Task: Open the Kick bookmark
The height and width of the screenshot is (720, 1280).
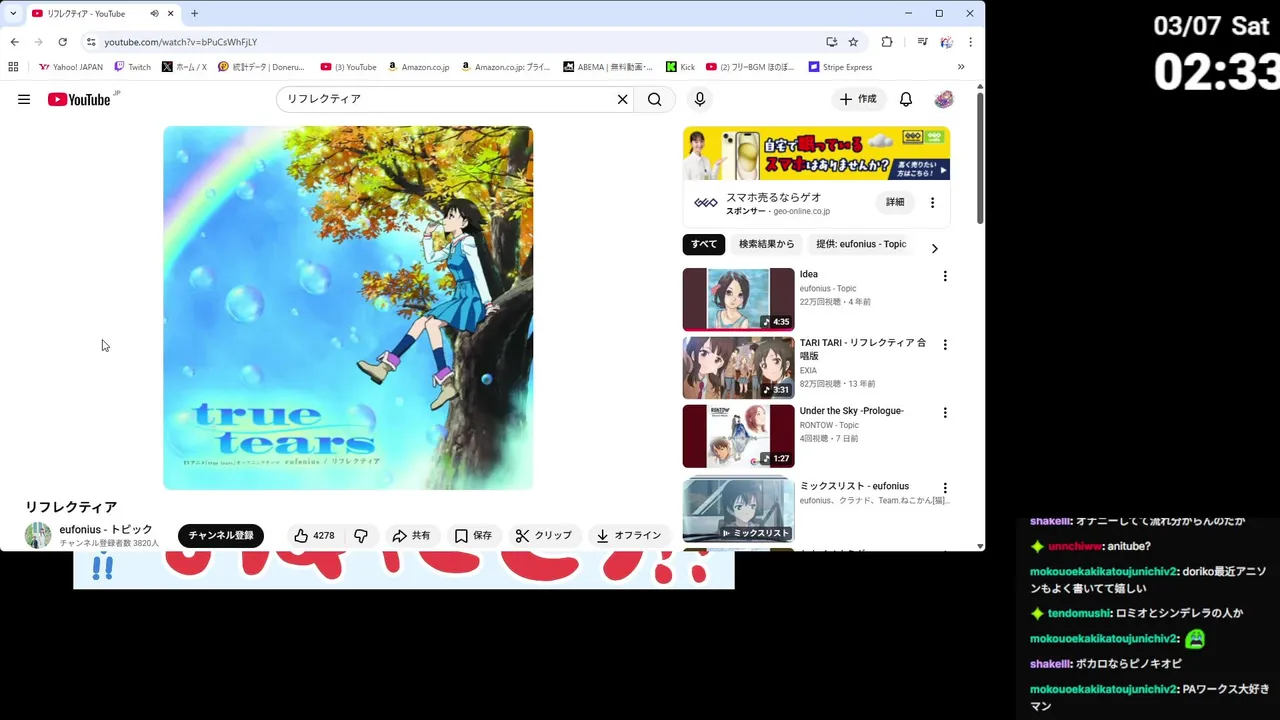Action: tap(680, 67)
